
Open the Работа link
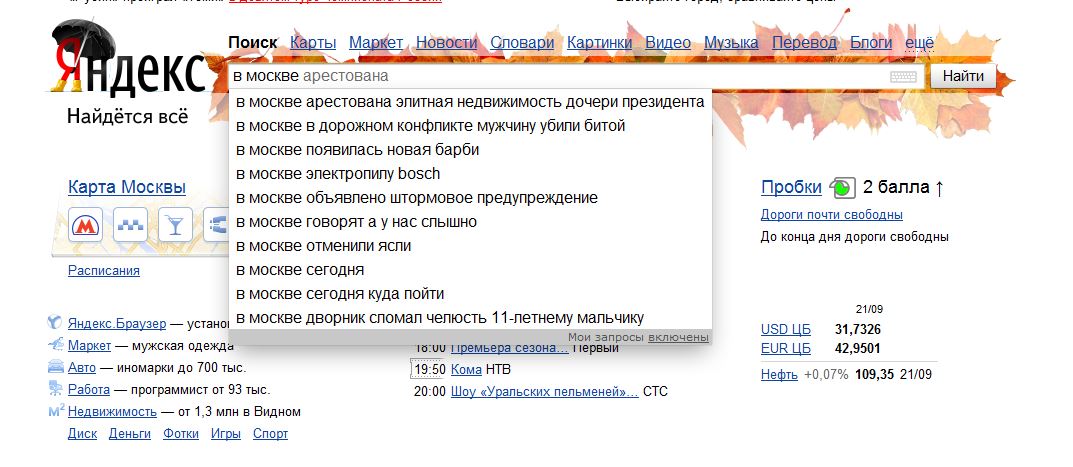[x=89, y=390]
